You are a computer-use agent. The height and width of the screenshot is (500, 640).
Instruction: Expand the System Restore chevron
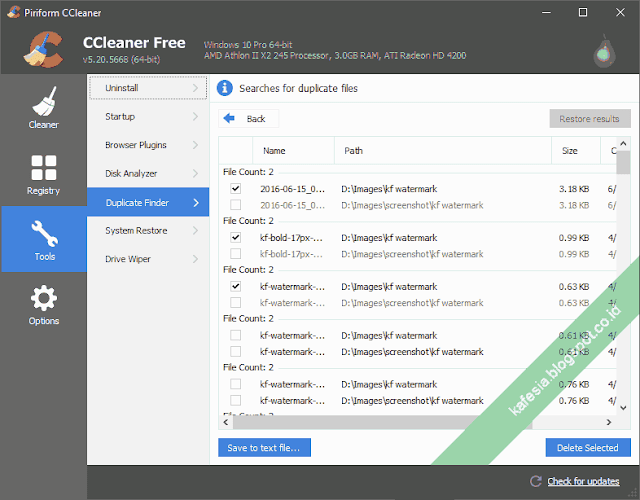196,231
